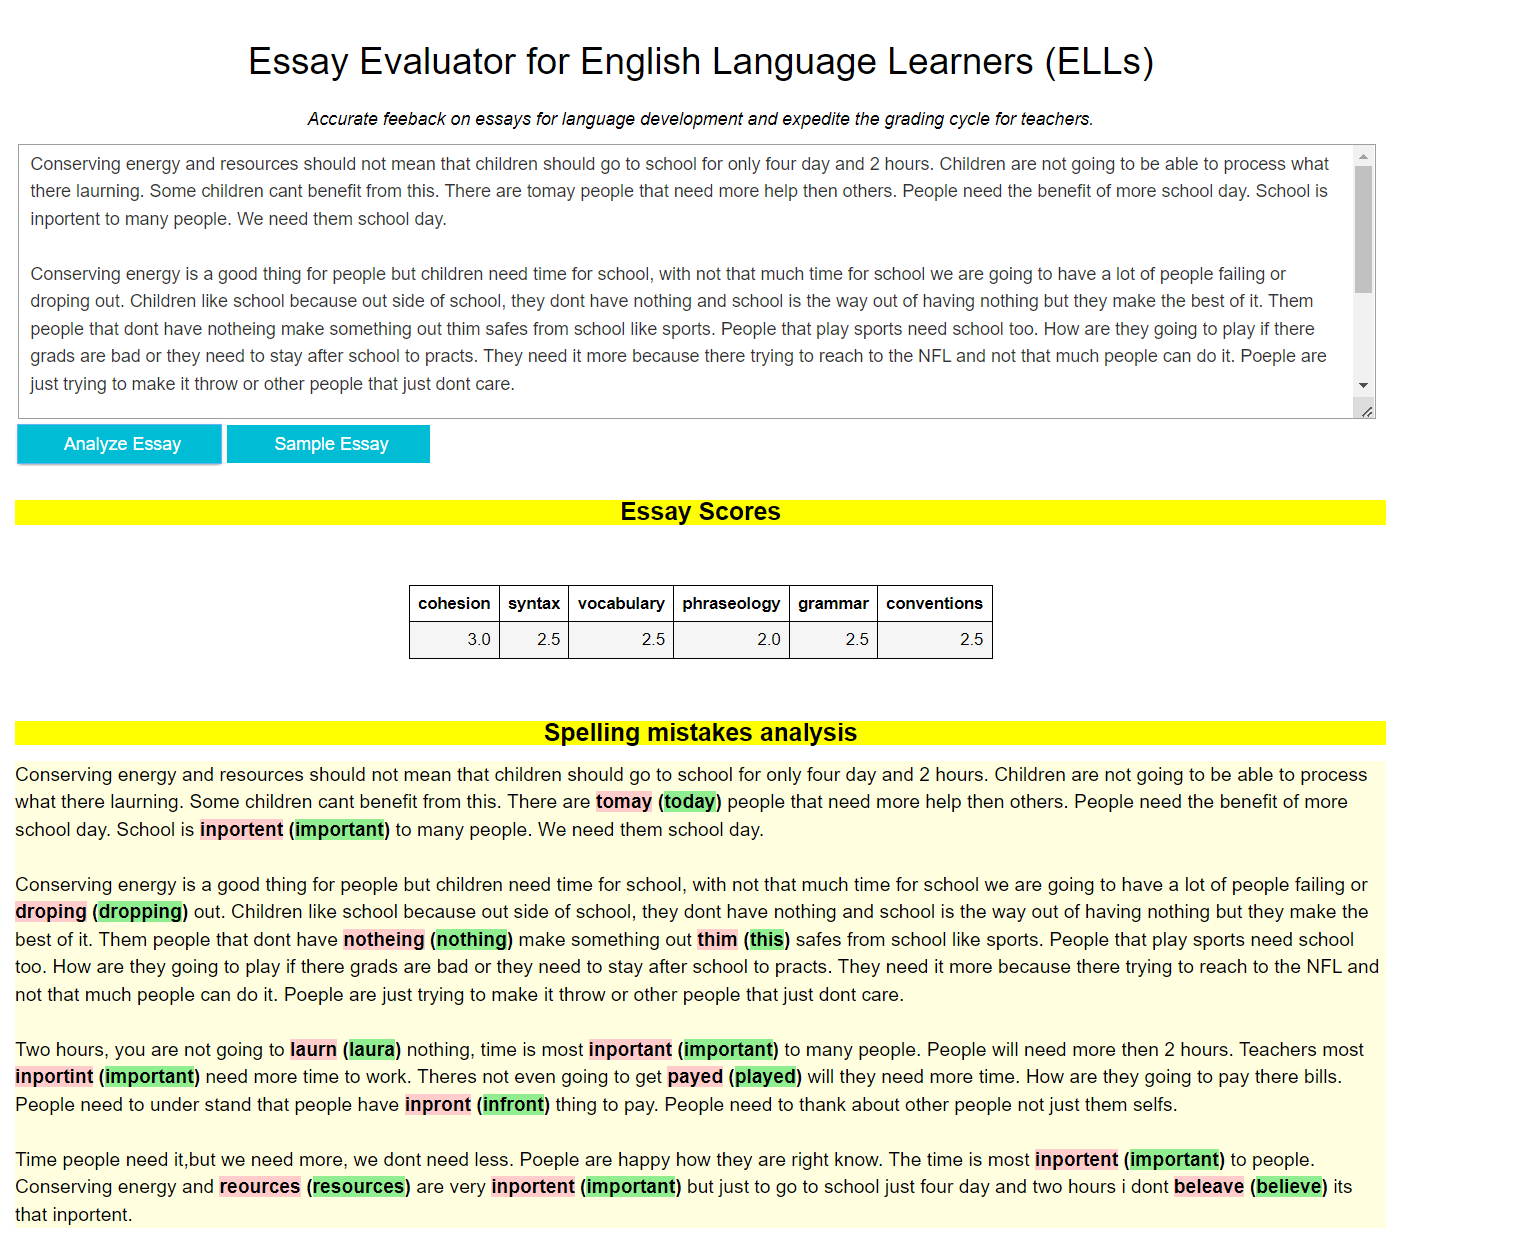Viewport: 1540px width, 1237px height.
Task: Select the cohesion column header
Action: pos(454,603)
